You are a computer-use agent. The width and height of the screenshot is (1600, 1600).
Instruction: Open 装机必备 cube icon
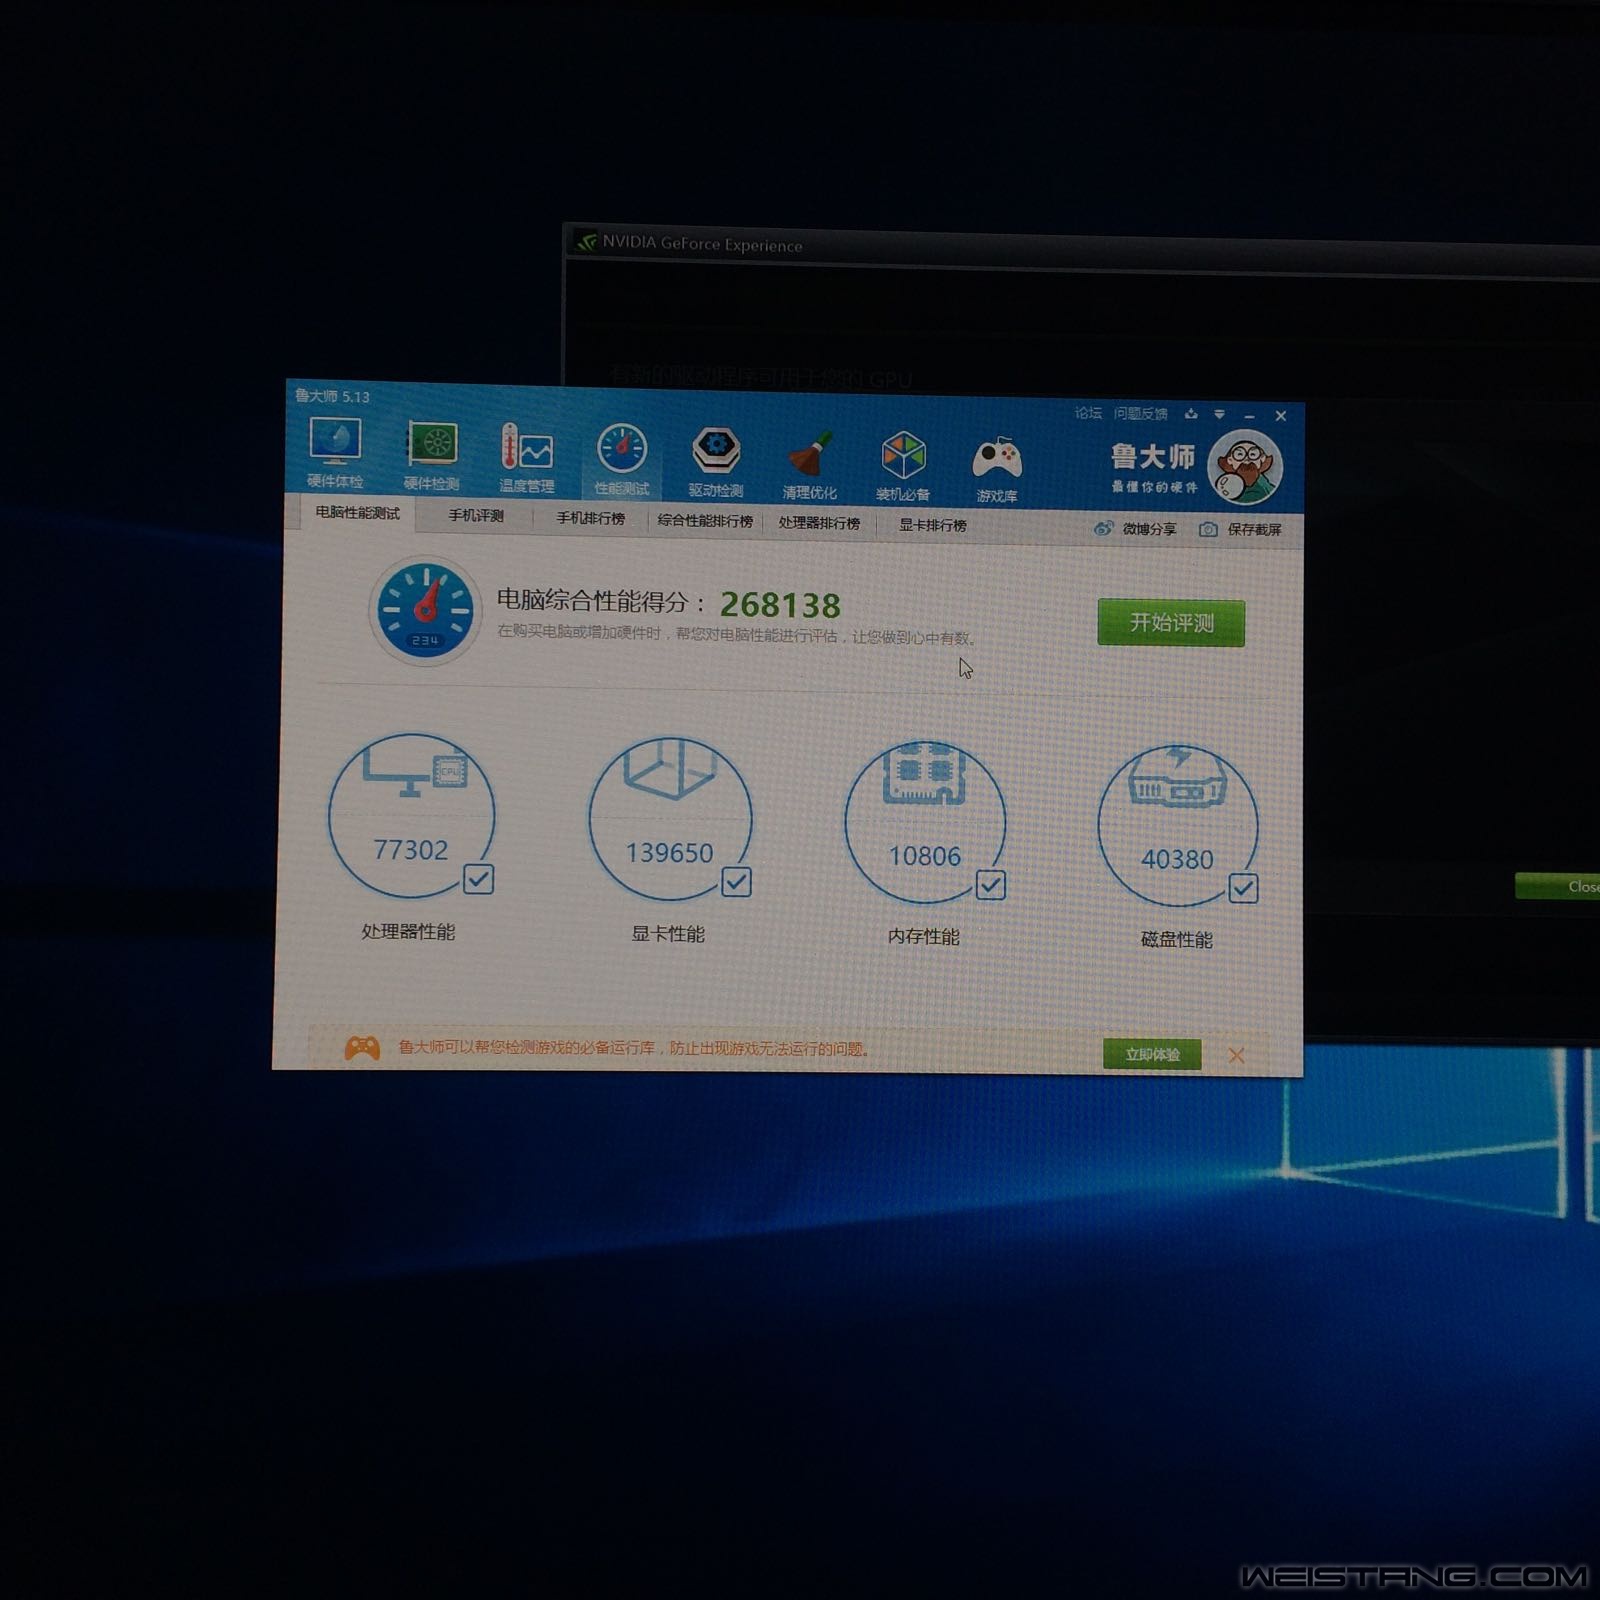click(x=903, y=457)
